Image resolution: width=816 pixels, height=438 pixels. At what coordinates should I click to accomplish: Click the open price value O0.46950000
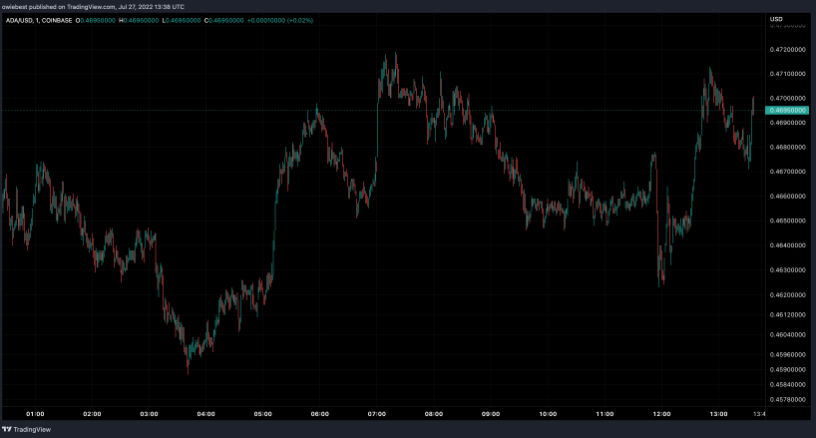(x=96, y=20)
